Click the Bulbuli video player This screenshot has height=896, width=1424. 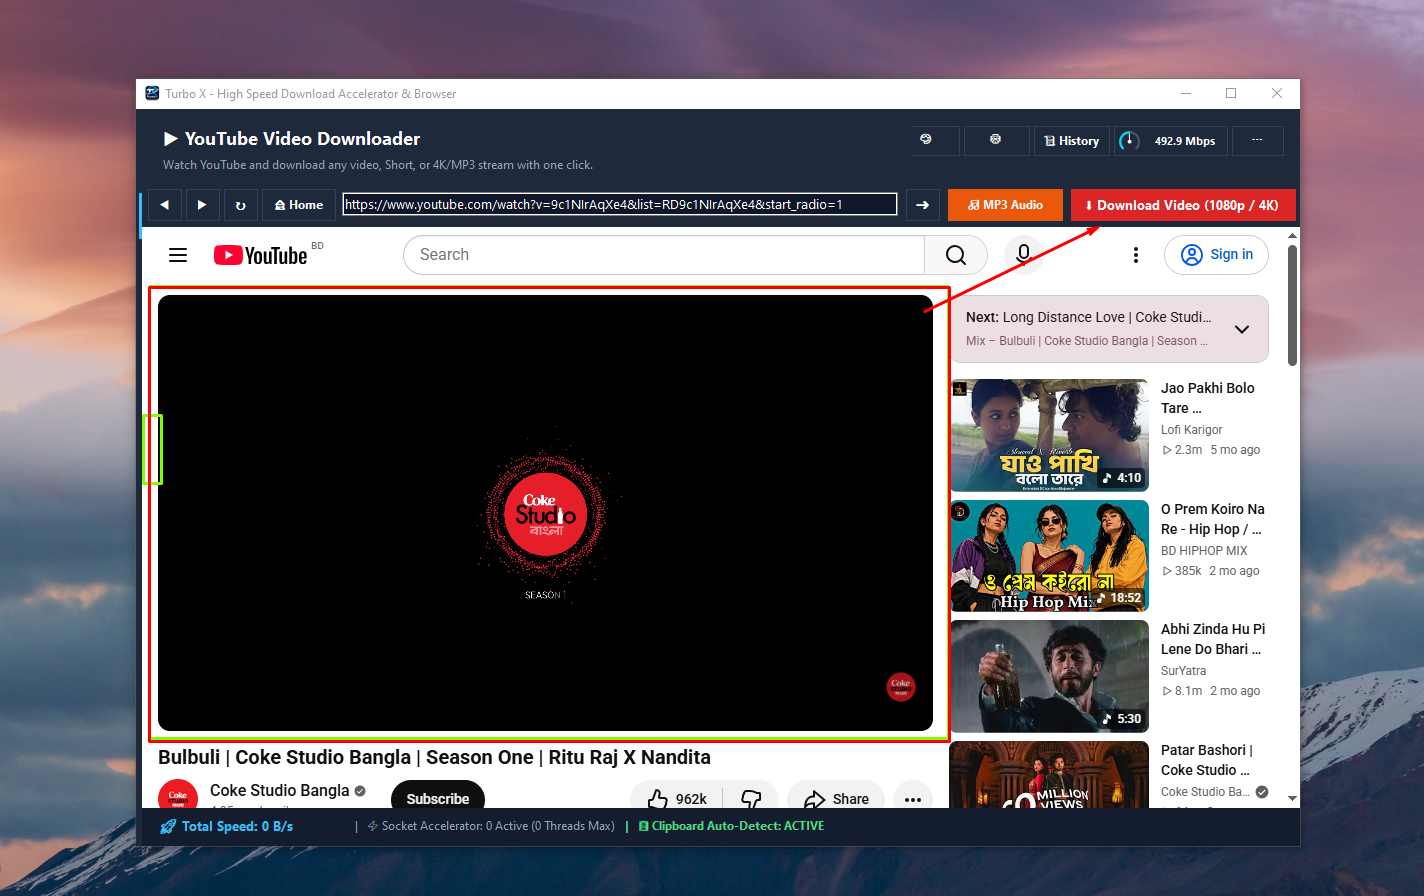[546, 513]
